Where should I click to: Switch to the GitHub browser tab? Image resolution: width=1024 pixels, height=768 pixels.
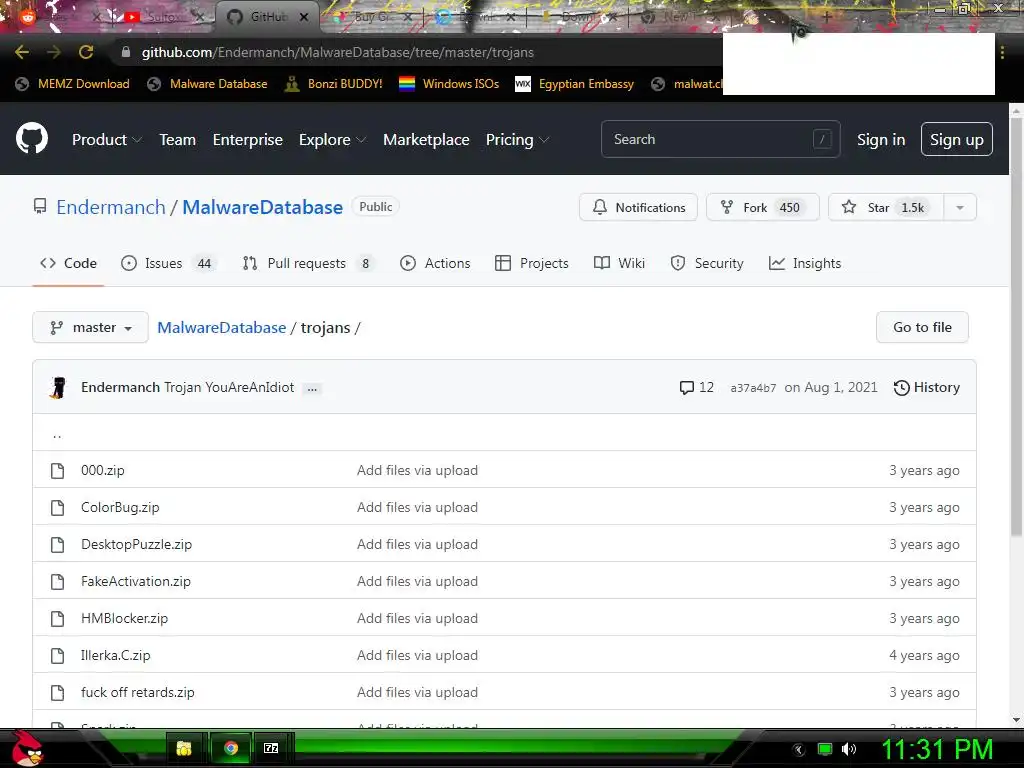point(267,17)
